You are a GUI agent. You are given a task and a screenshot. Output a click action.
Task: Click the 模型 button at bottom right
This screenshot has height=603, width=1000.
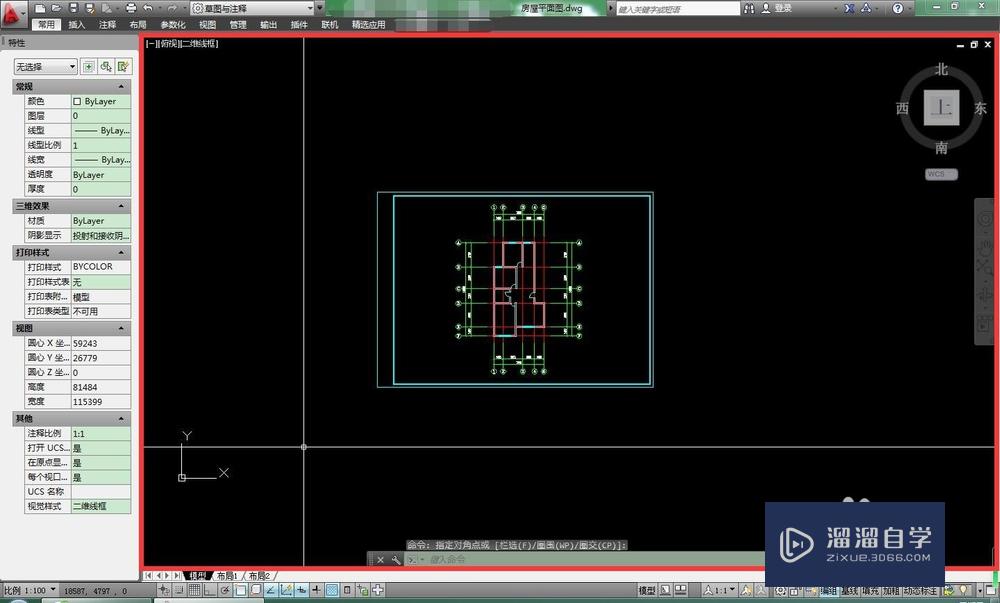point(644,589)
